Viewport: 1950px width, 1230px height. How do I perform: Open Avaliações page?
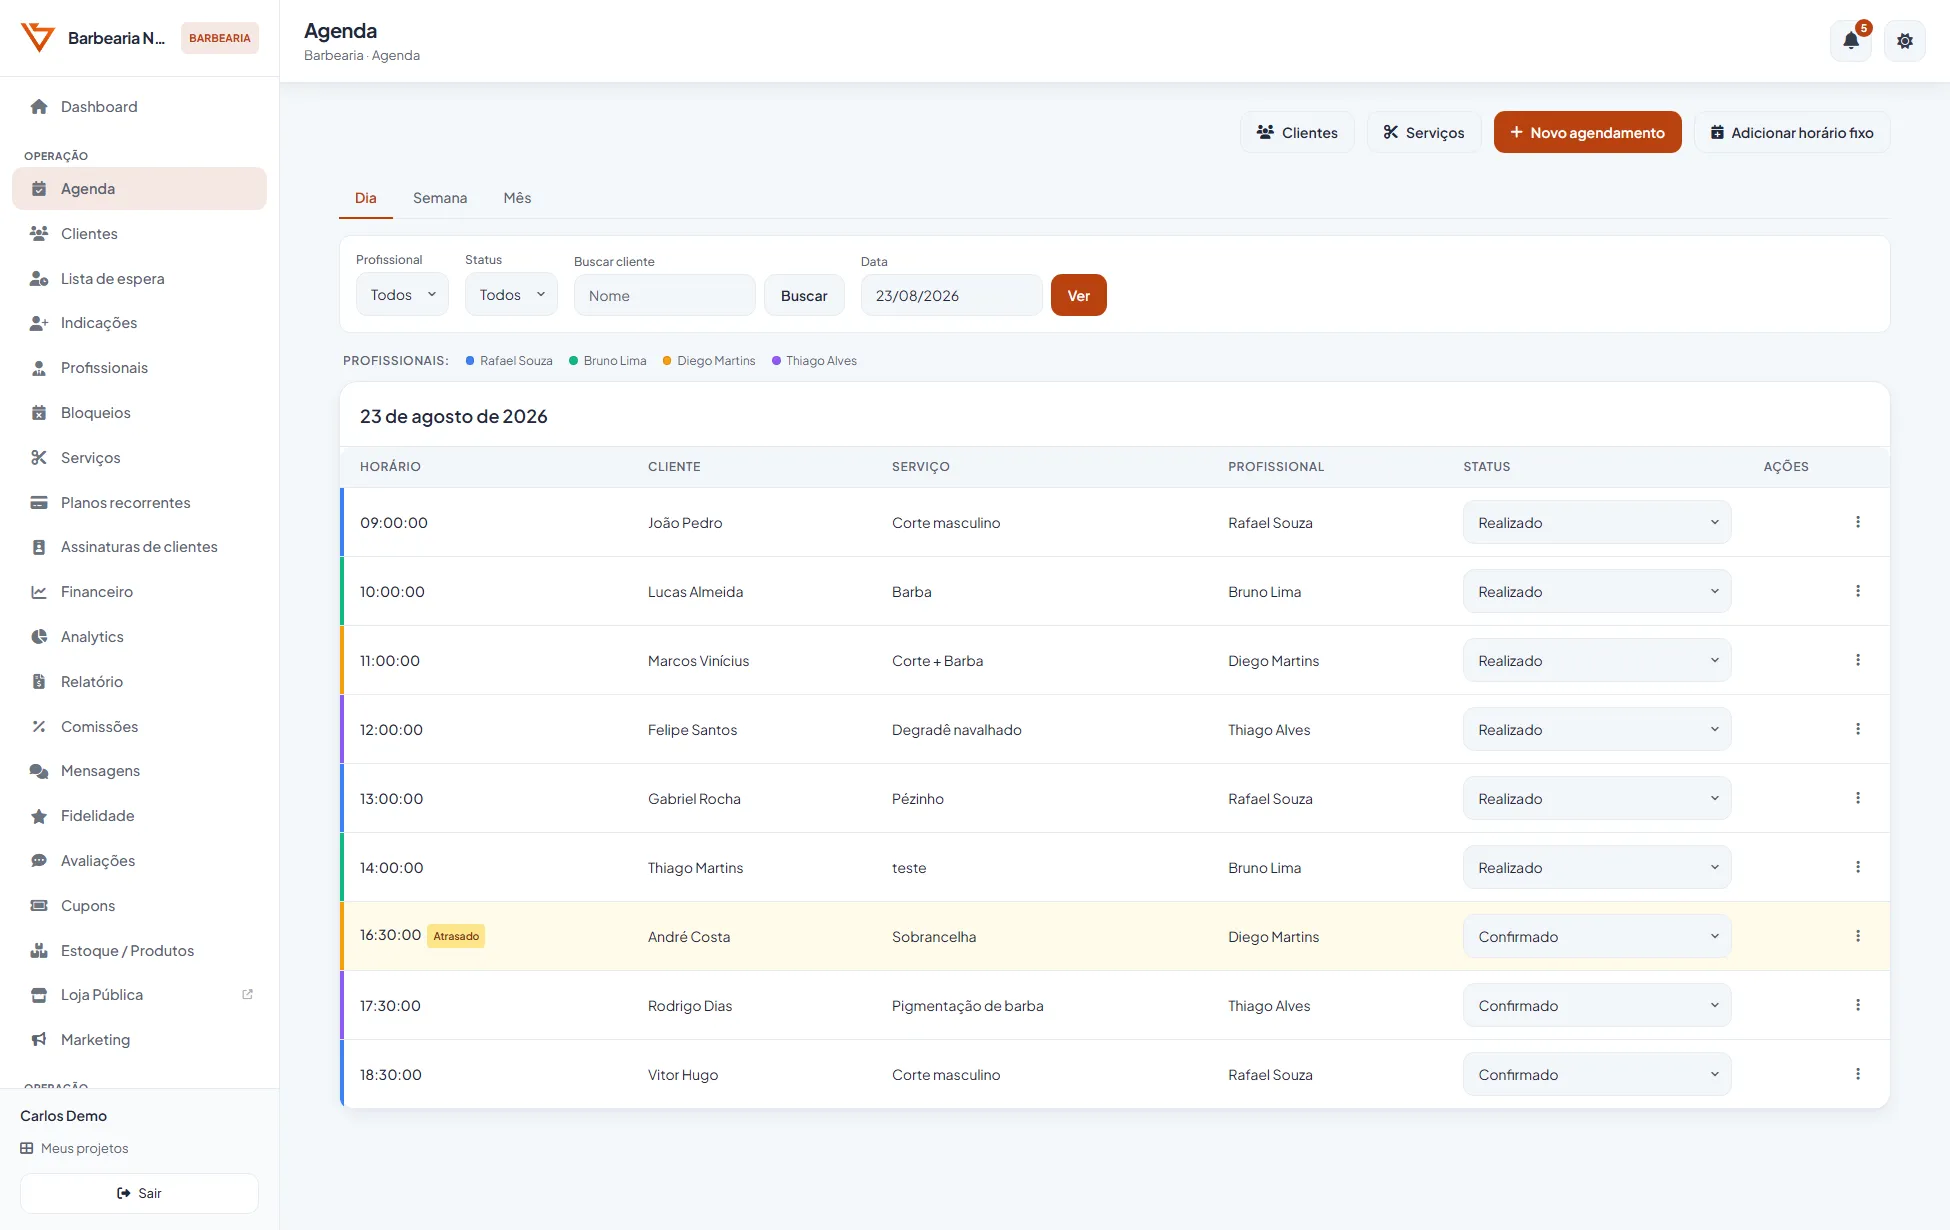tap(139, 861)
